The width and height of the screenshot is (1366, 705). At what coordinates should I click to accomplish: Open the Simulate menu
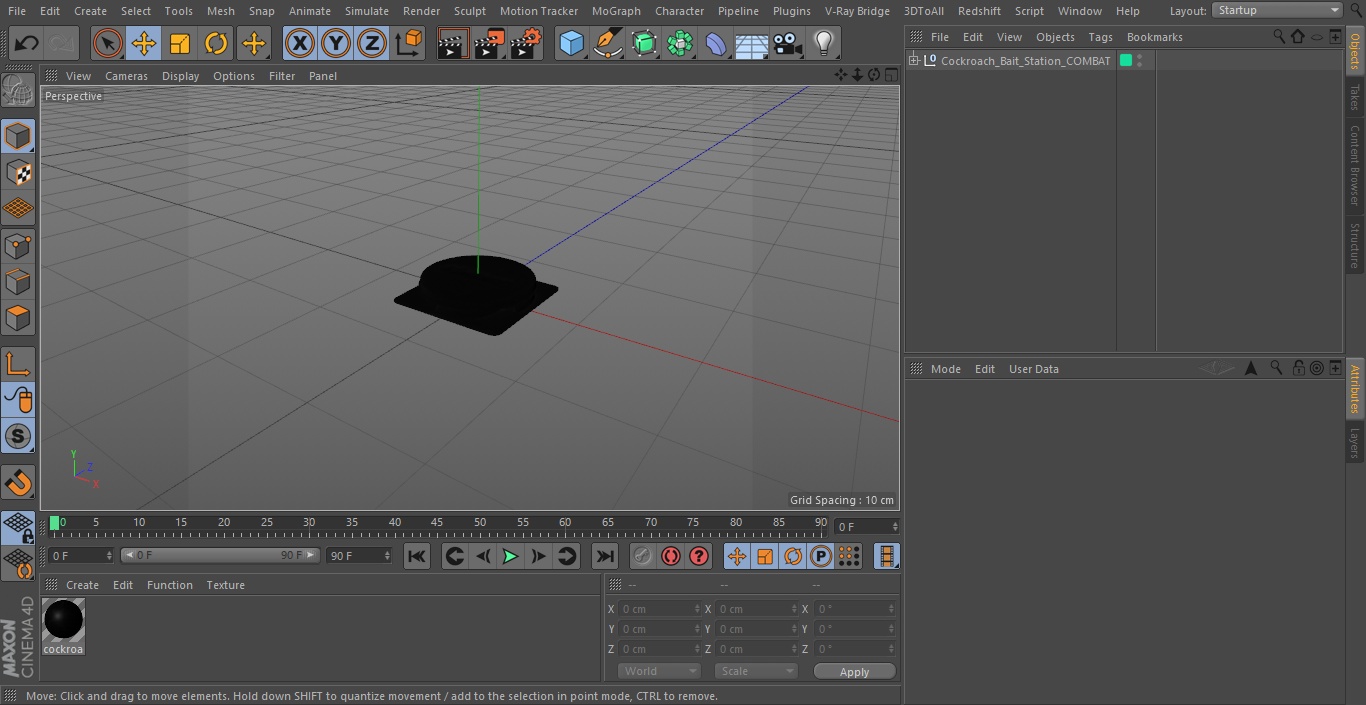367,11
